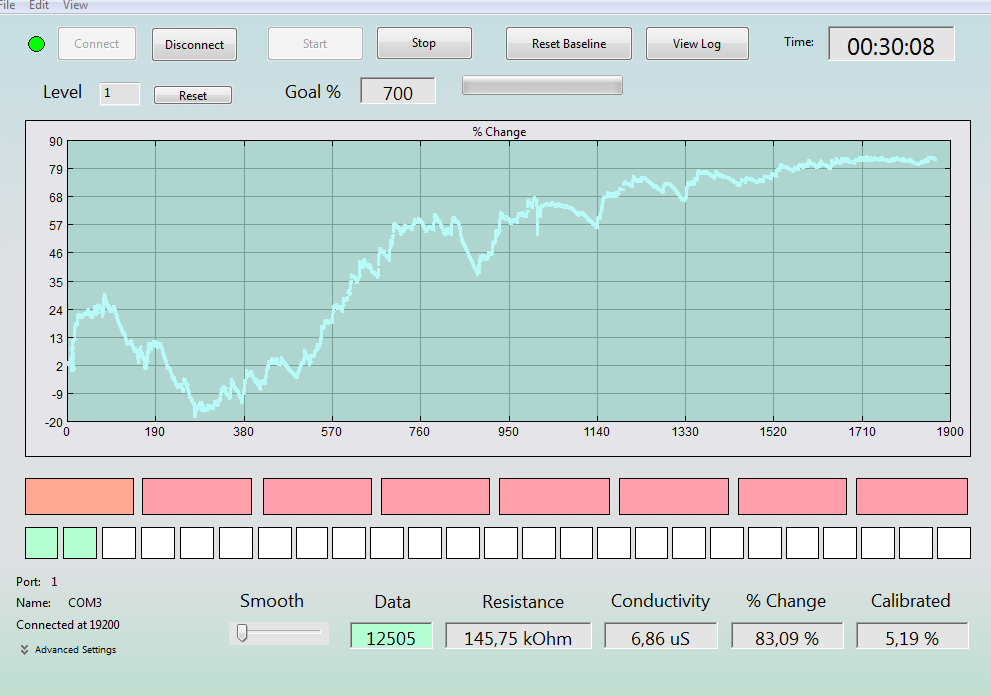The width and height of the screenshot is (991, 696).
Task: Open the log with View Log
Action: (x=697, y=44)
